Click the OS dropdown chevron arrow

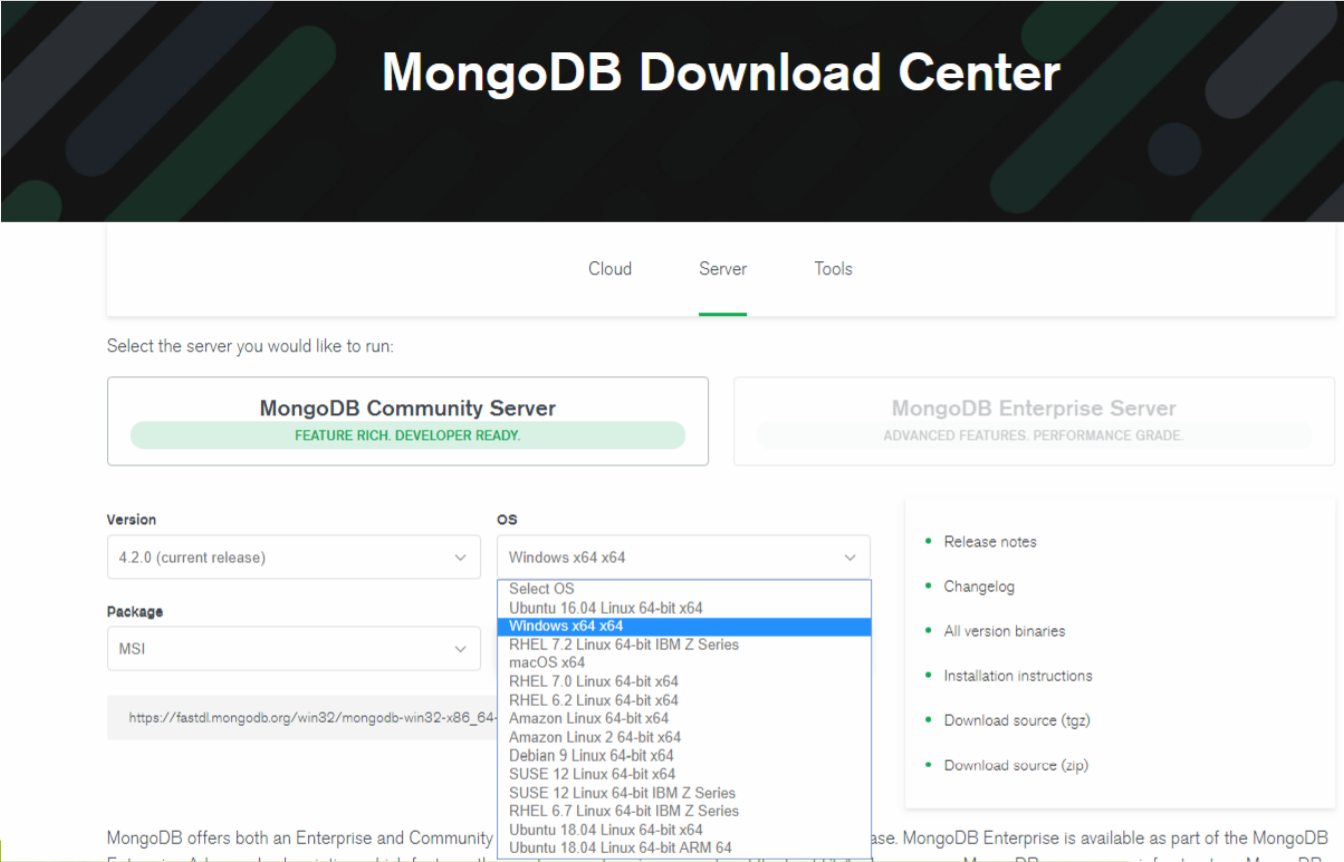[x=850, y=558]
